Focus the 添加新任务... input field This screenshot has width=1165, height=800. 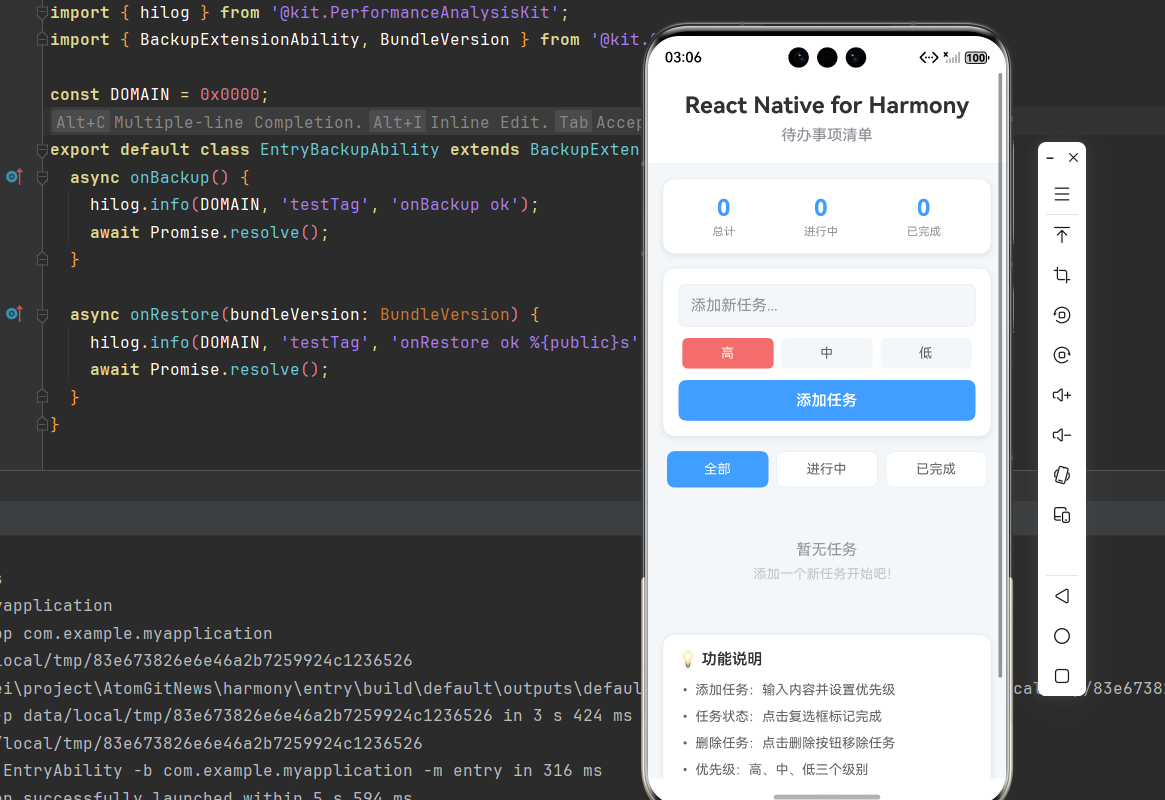tap(826, 305)
